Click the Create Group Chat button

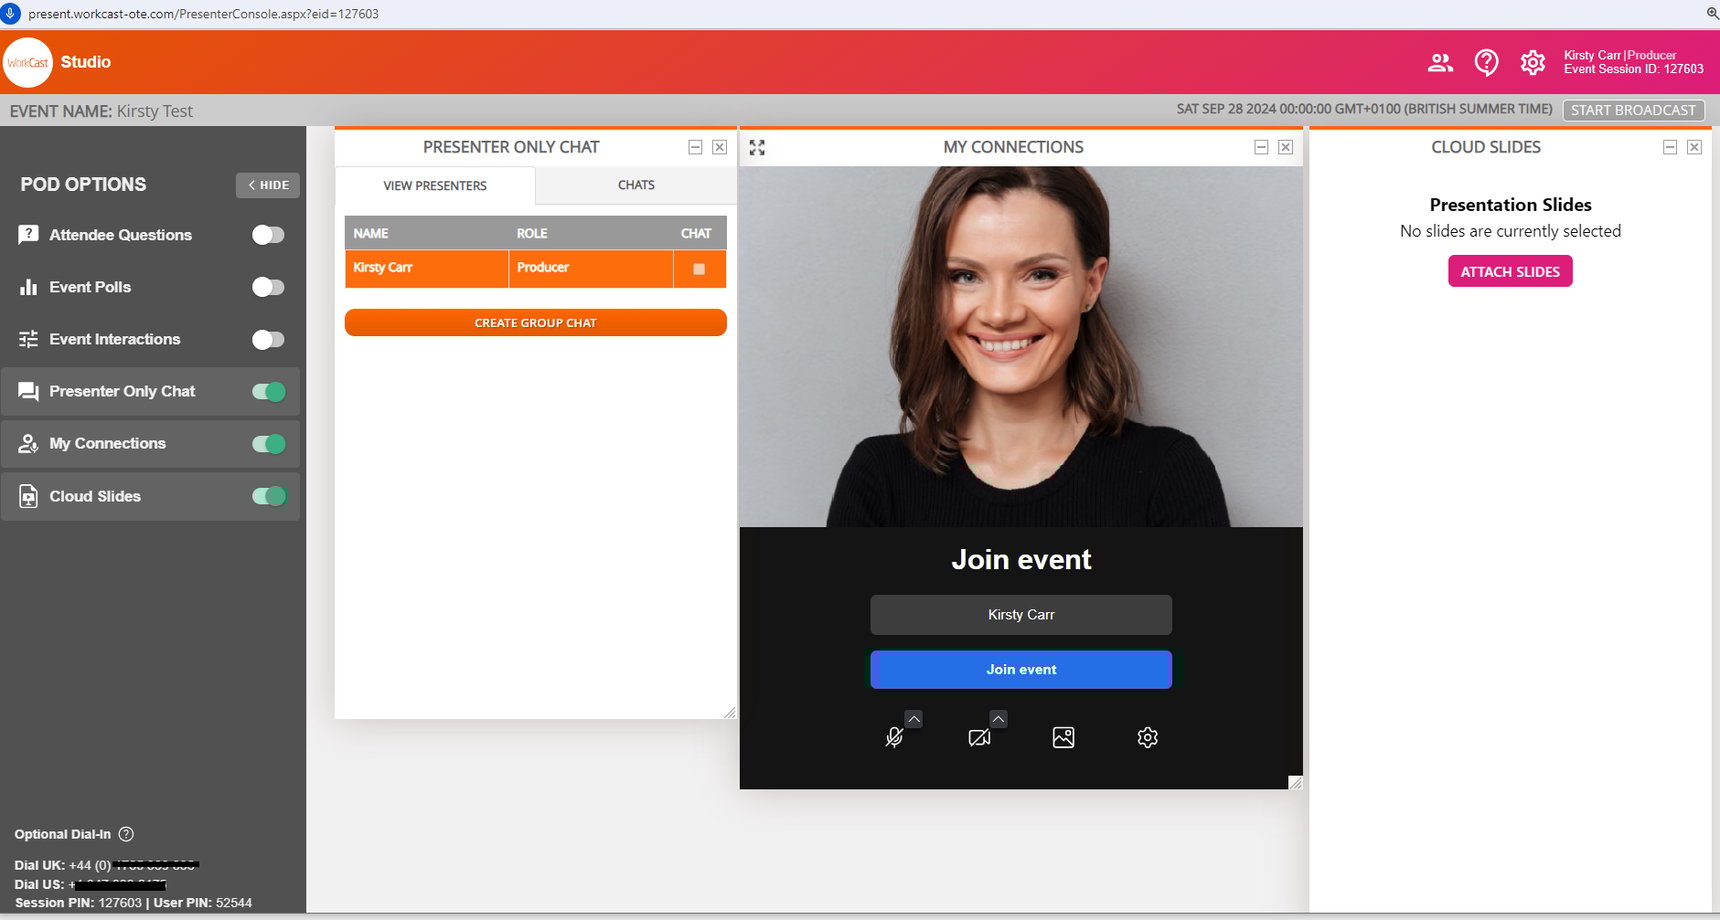535,323
